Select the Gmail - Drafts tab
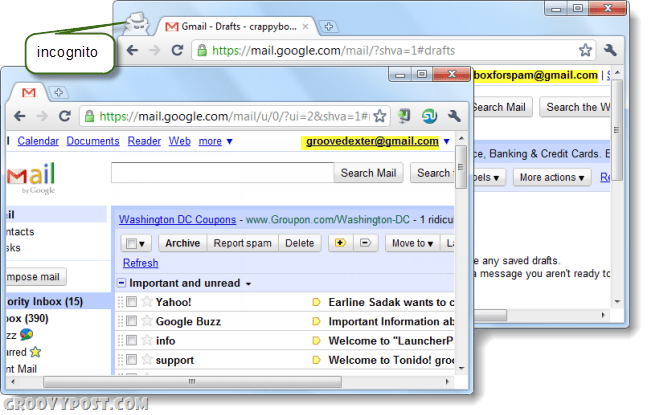650x415 pixels. coord(234,27)
